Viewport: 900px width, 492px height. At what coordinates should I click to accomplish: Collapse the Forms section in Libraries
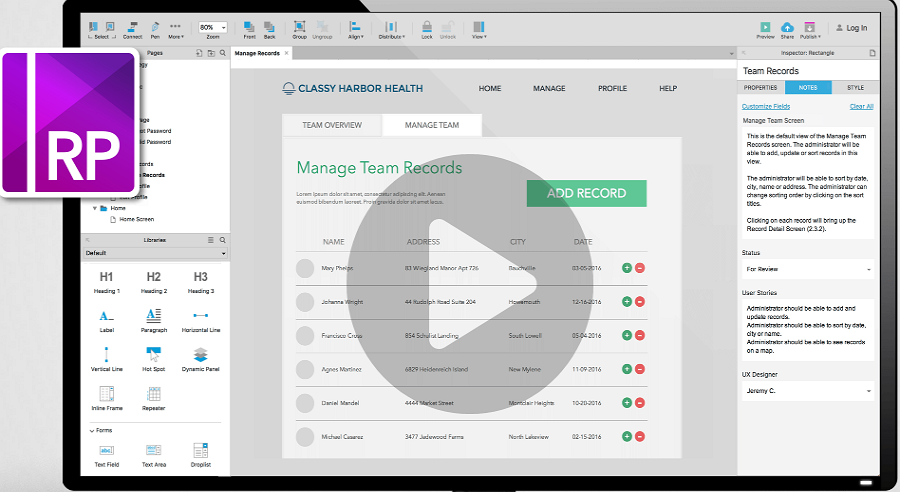92,431
